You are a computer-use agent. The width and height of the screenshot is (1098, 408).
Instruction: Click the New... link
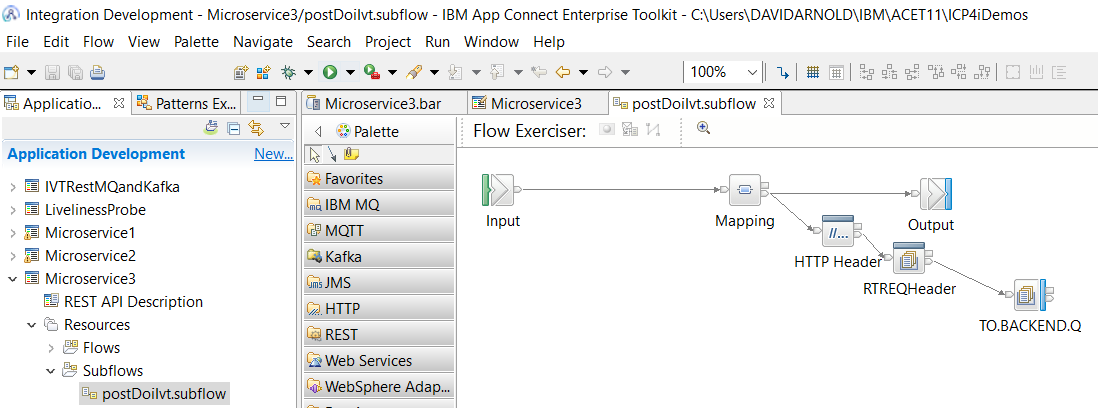pyautogui.click(x=273, y=154)
